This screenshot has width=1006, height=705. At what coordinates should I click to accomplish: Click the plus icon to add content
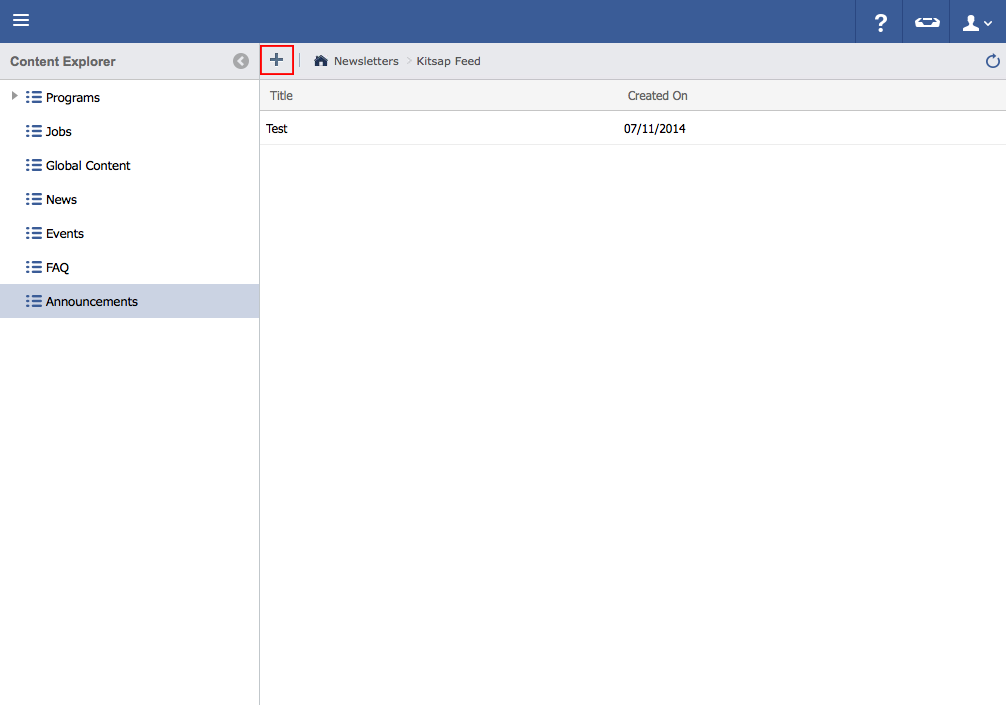[x=277, y=60]
